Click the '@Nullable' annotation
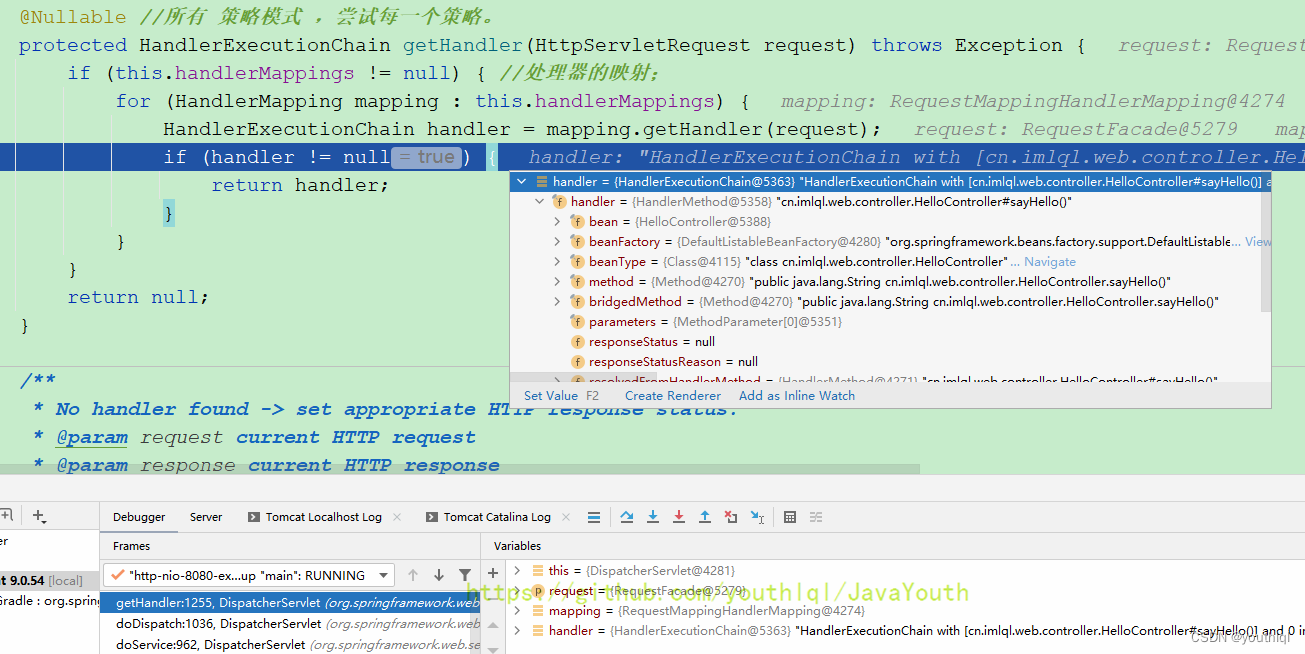The image size is (1305, 654). pyautogui.click(x=73, y=17)
